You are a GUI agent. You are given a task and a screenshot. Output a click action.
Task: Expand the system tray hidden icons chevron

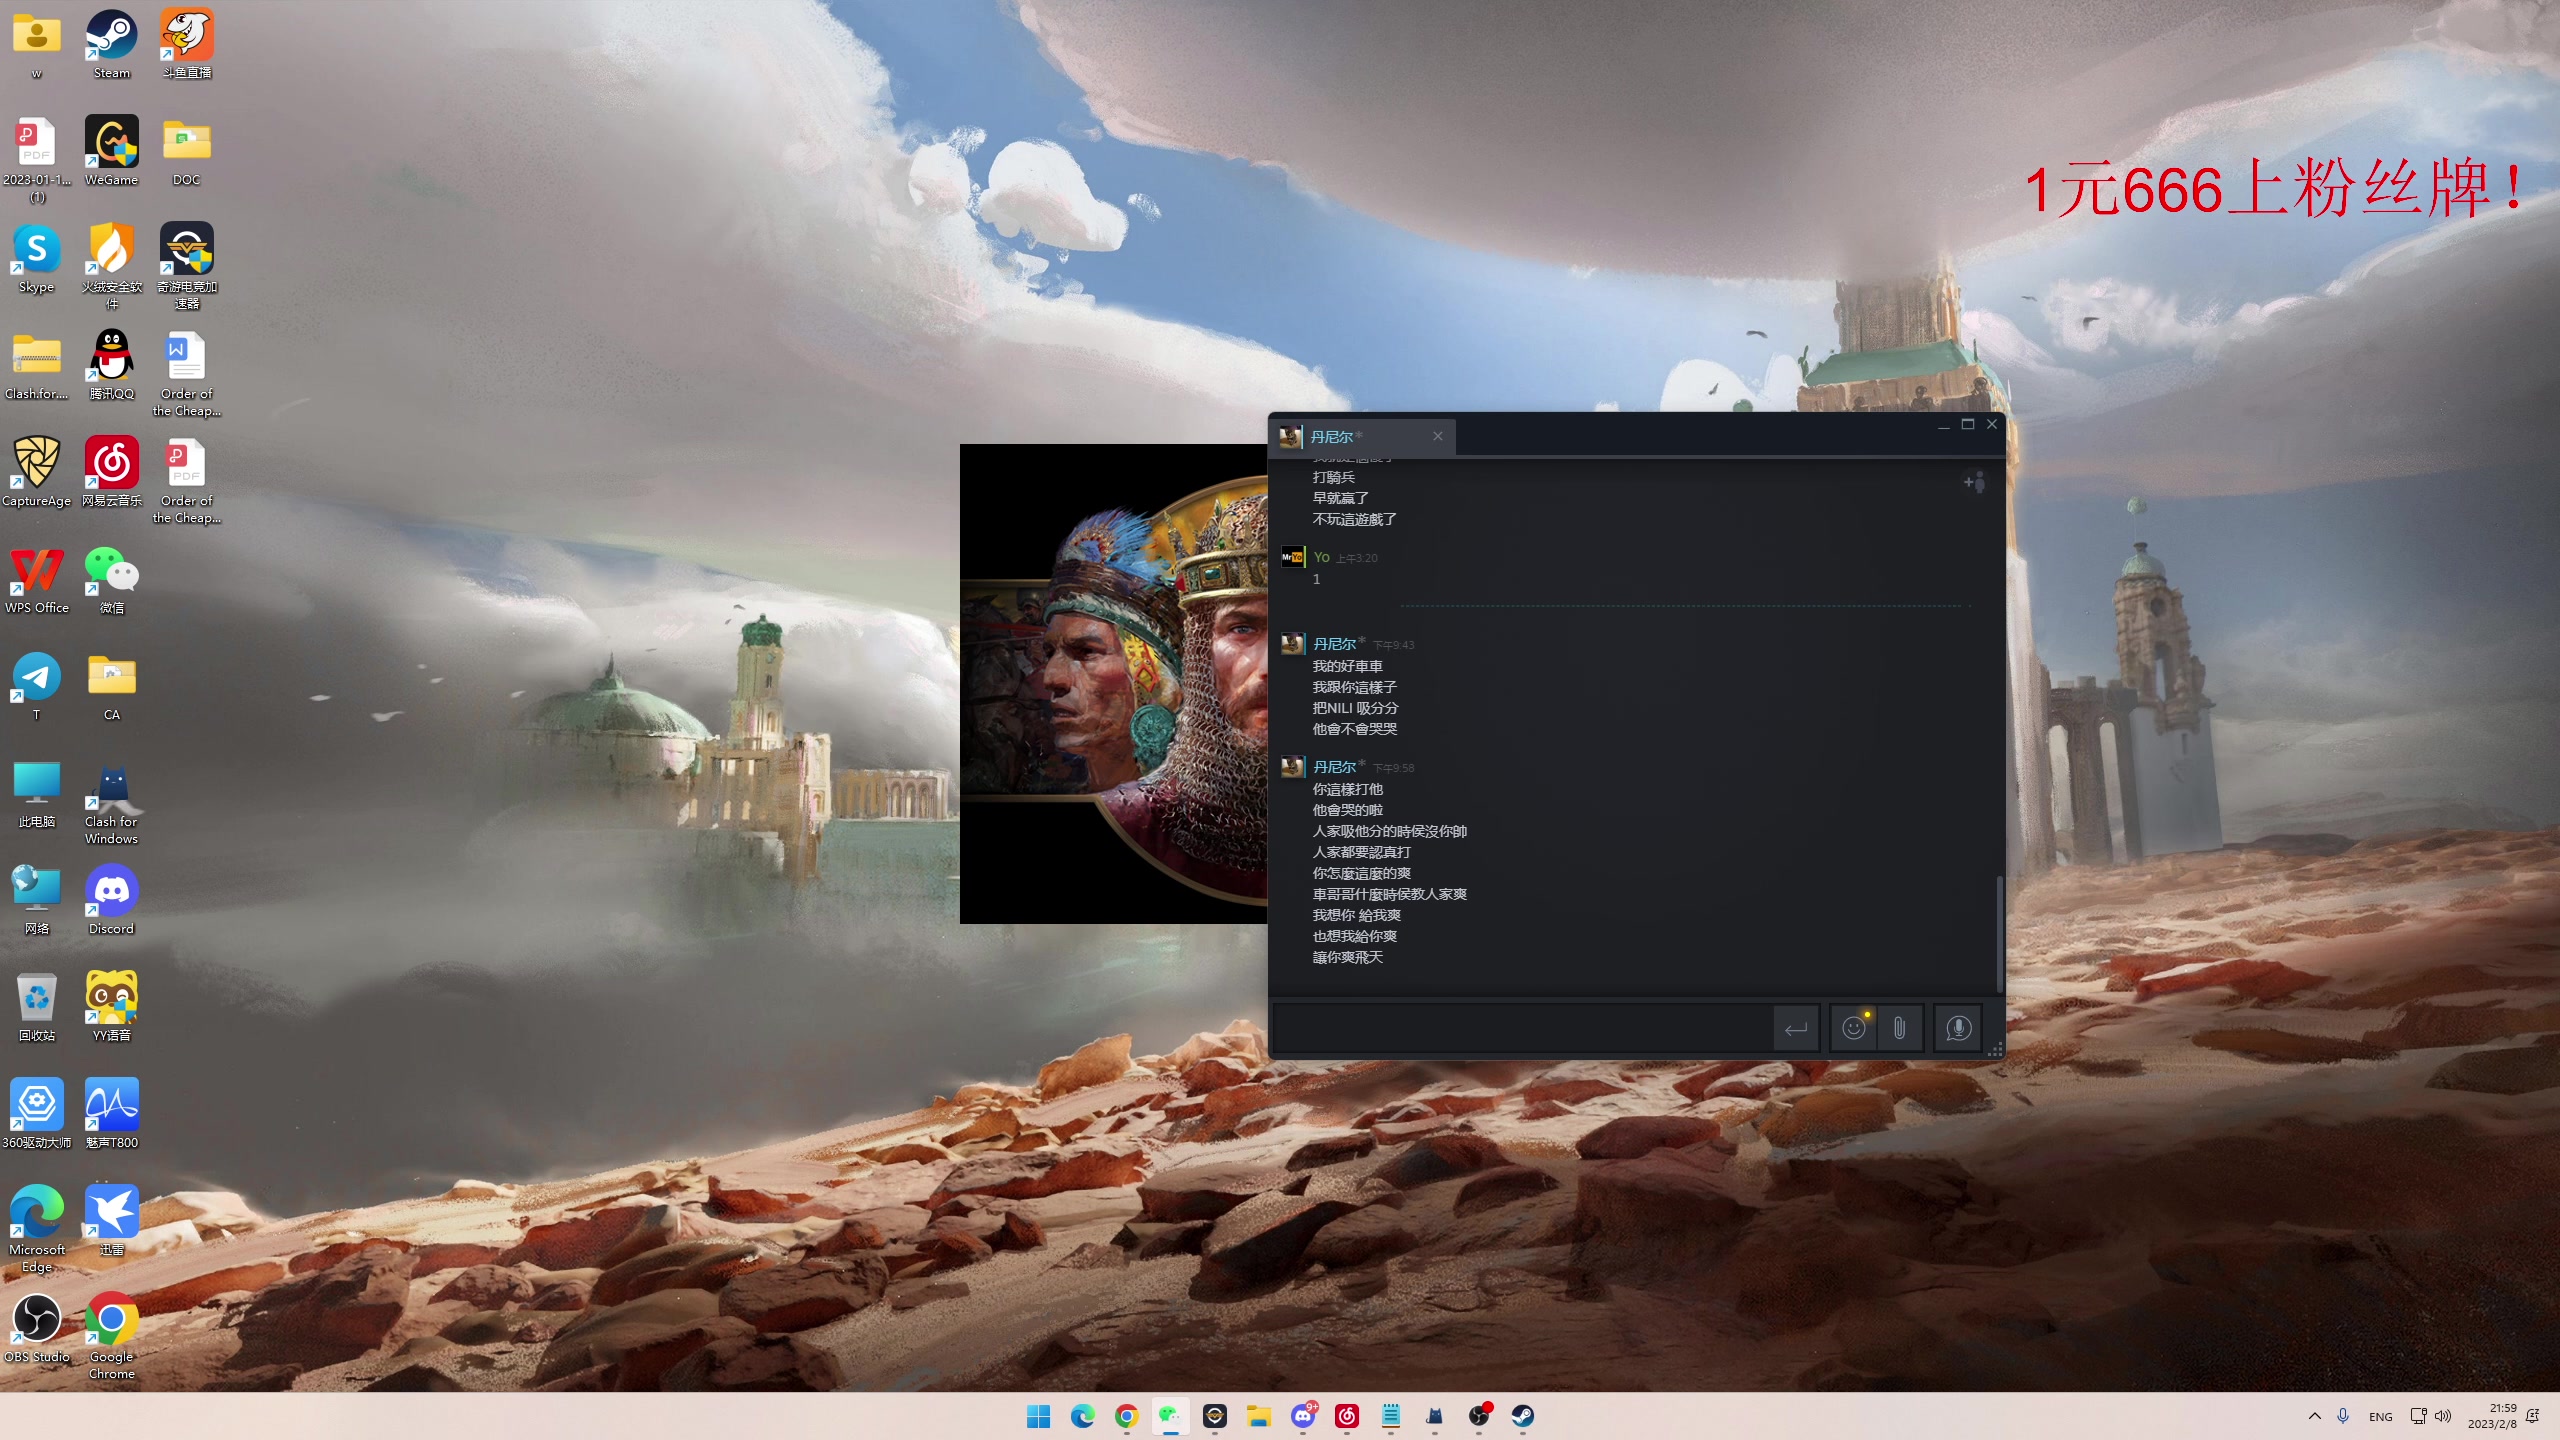[2314, 1416]
